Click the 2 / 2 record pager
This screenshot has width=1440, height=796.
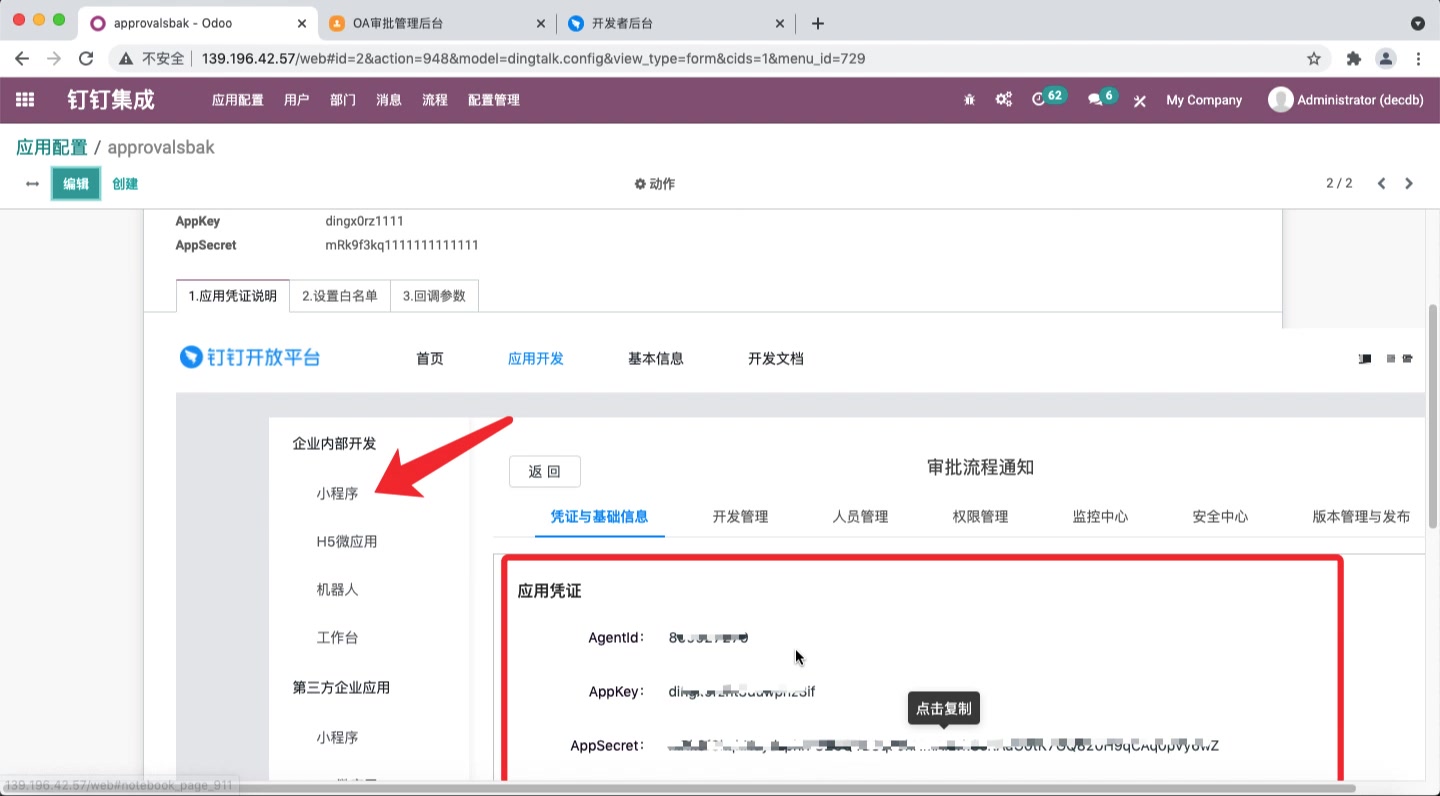pyautogui.click(x=1339, y=184)
